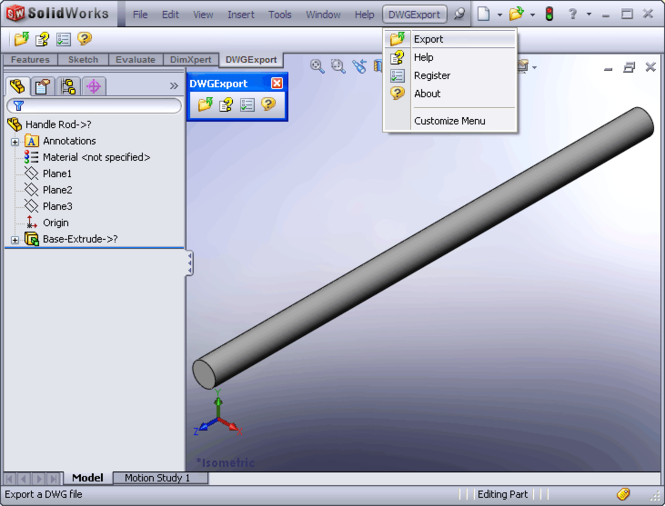
Task: Select the Model tab at bottom
Action: tap(88, 478)
